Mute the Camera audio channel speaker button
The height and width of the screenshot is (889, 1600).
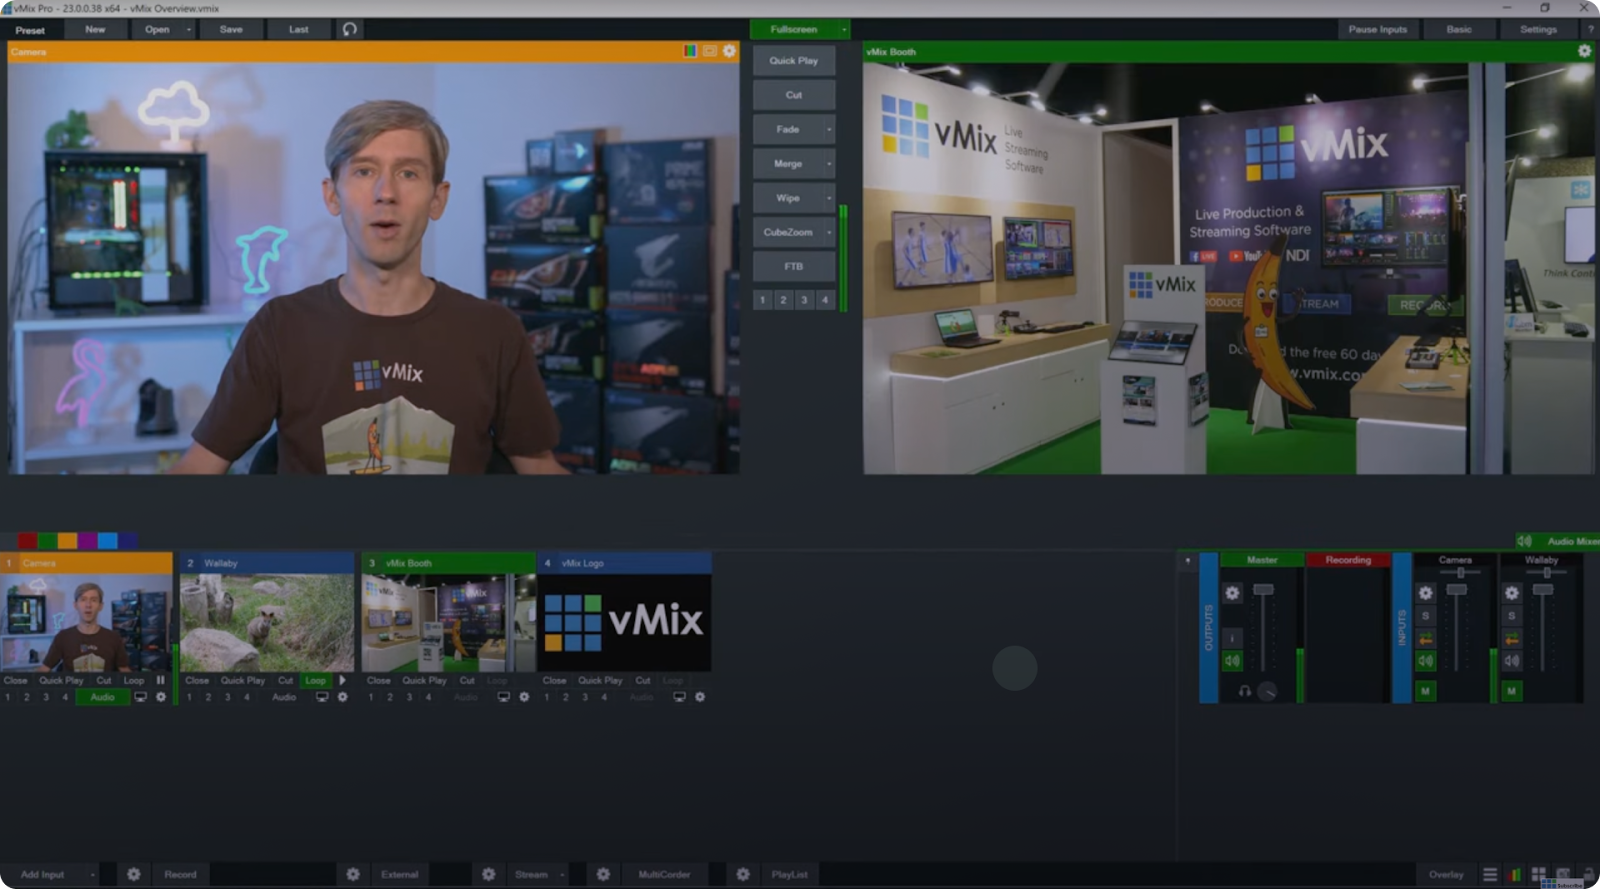point(1425,661)
